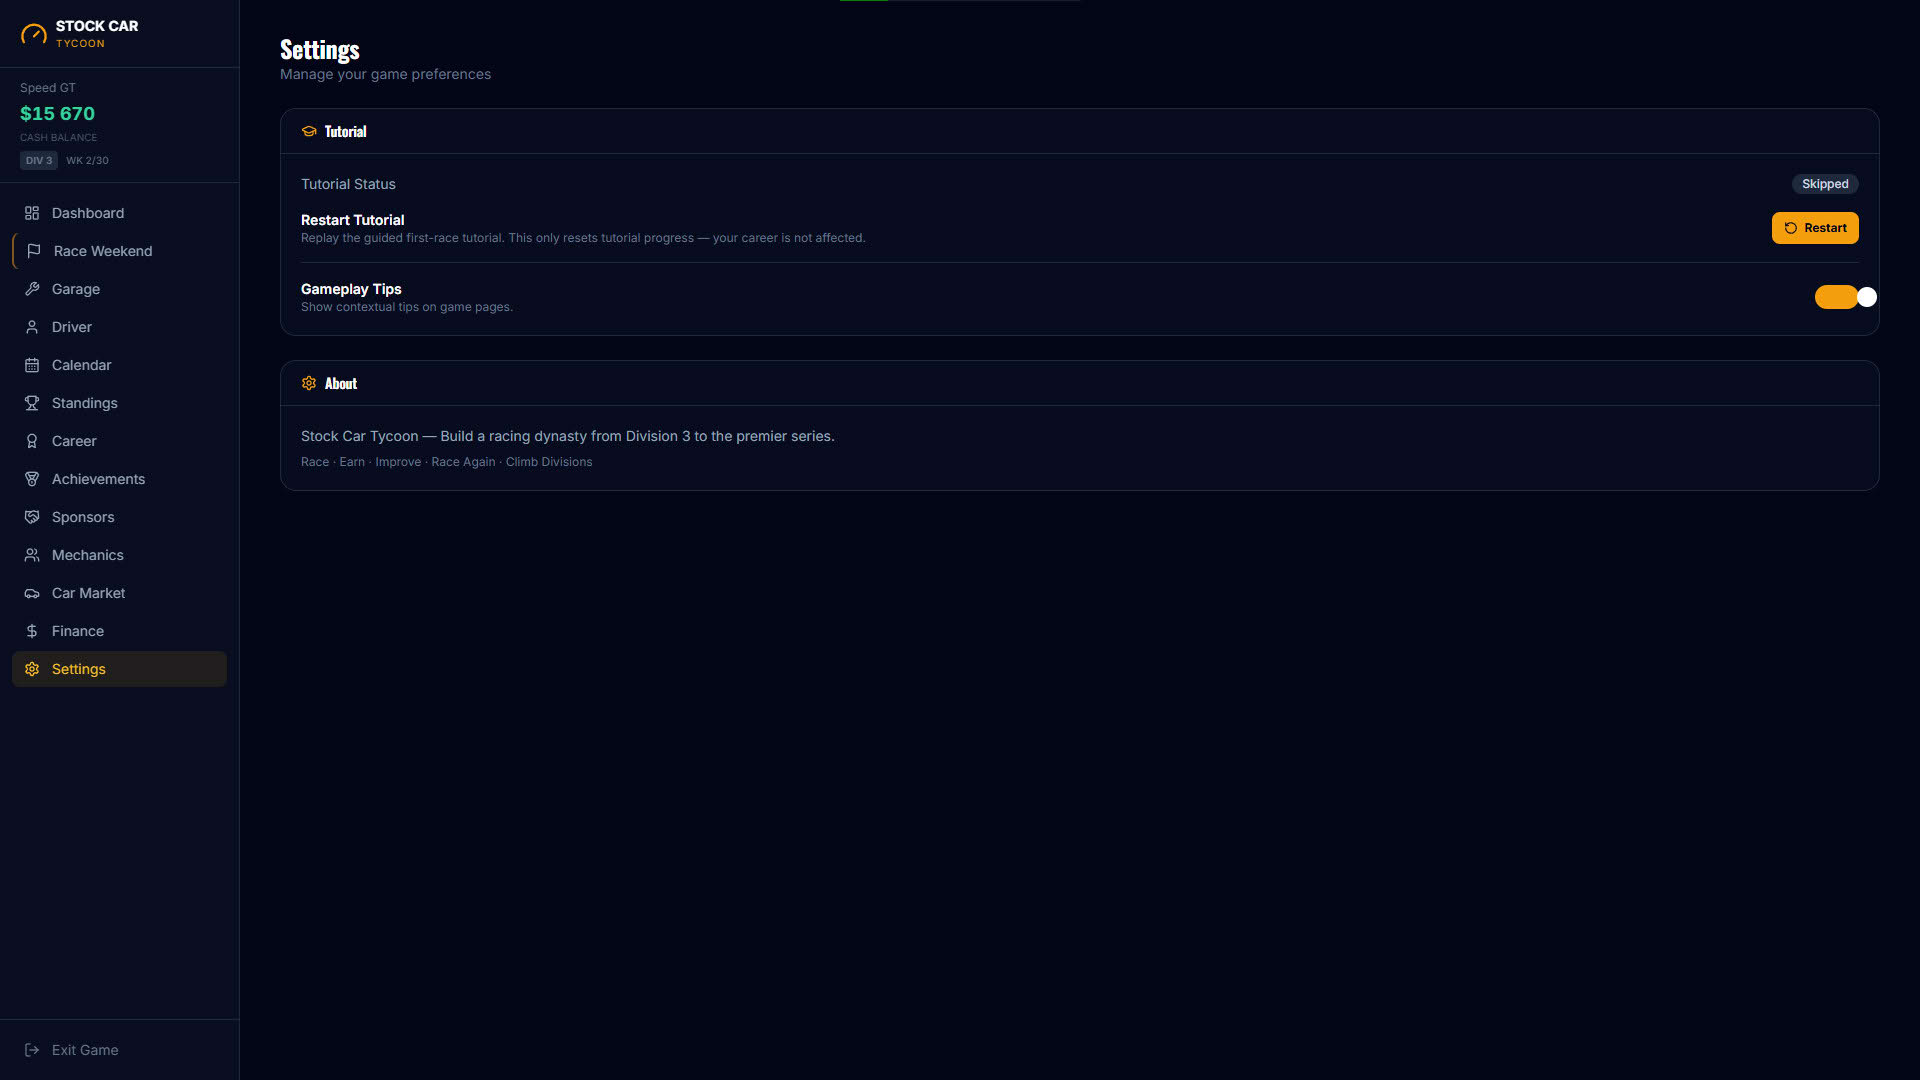1920x1080 pixels.
Task: Click the Settings gear icon in sidebar
Action: coord(32,669)
